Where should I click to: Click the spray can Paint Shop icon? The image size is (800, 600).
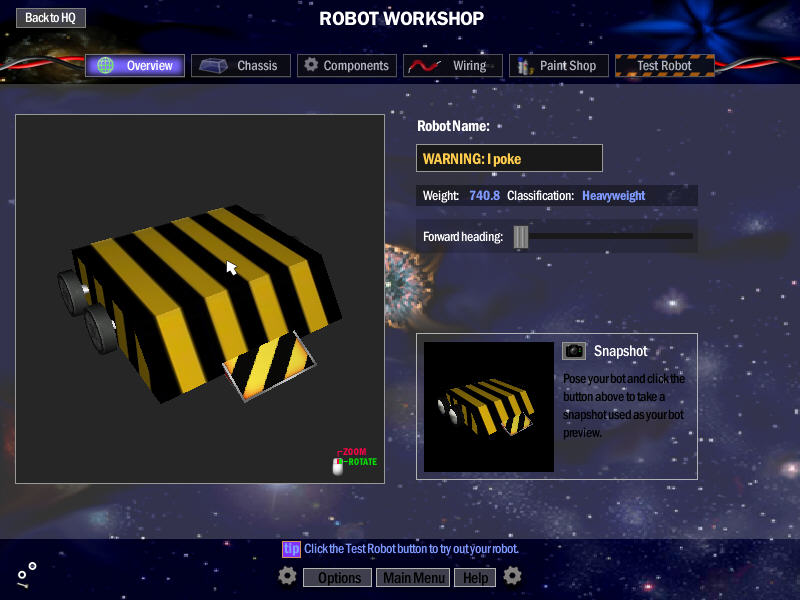[524, 66]
